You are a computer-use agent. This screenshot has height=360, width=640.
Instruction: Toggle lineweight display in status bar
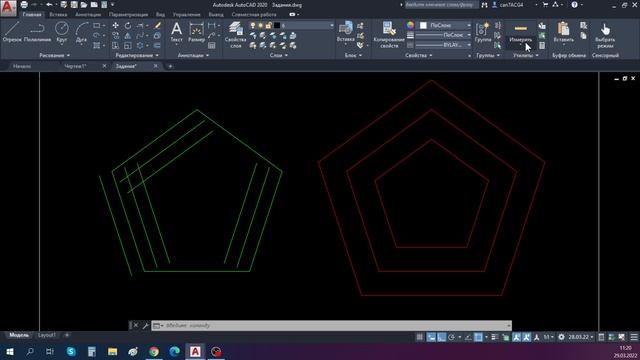pos(494,337)
